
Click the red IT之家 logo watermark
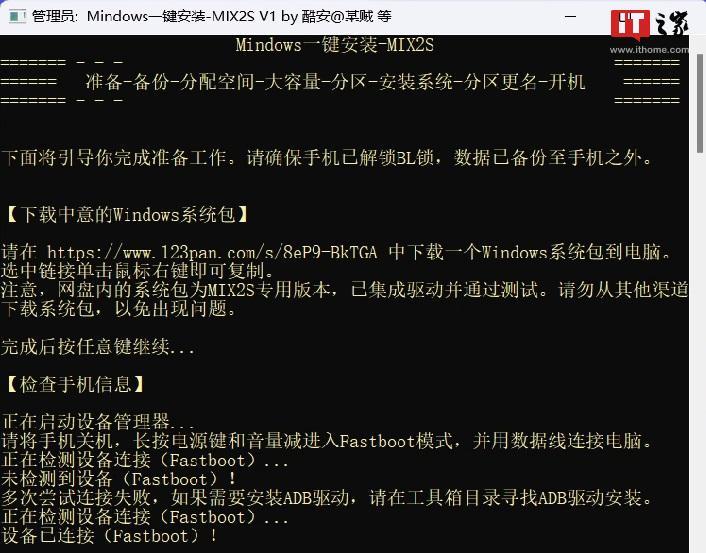coord(629,25)
